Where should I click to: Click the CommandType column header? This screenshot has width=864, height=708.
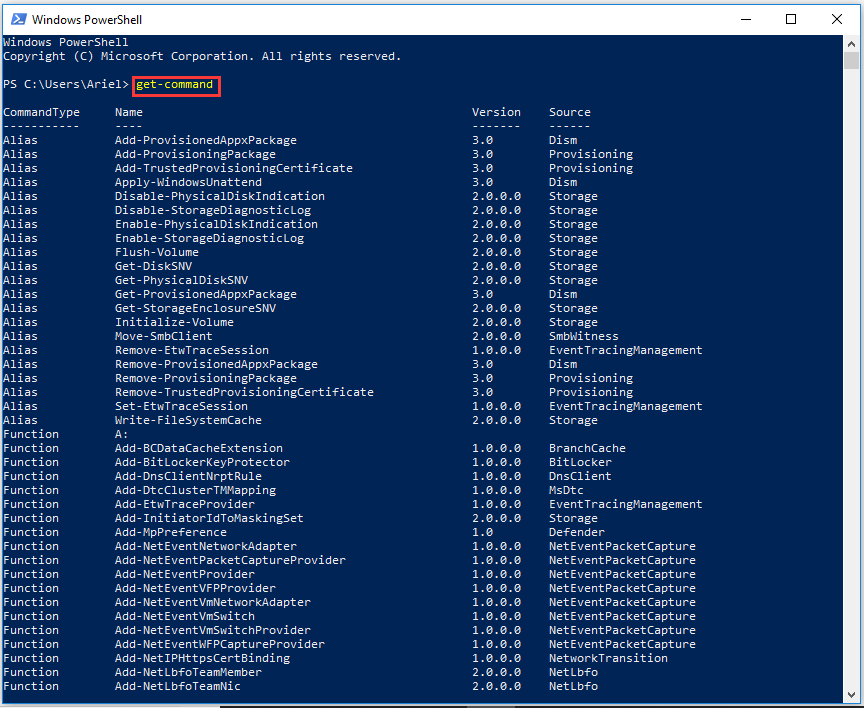pyautogui.click(x=41, y=112)
